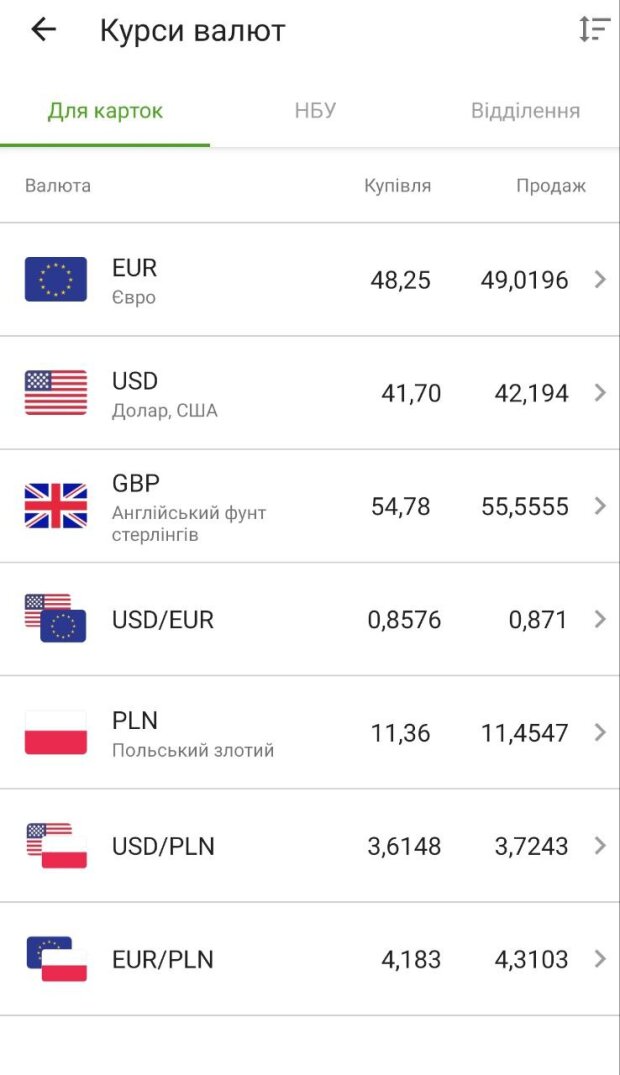The image size is (620, 1075).
Task: Switch to the НБУ tab
Action: click(x=315, y=110)
